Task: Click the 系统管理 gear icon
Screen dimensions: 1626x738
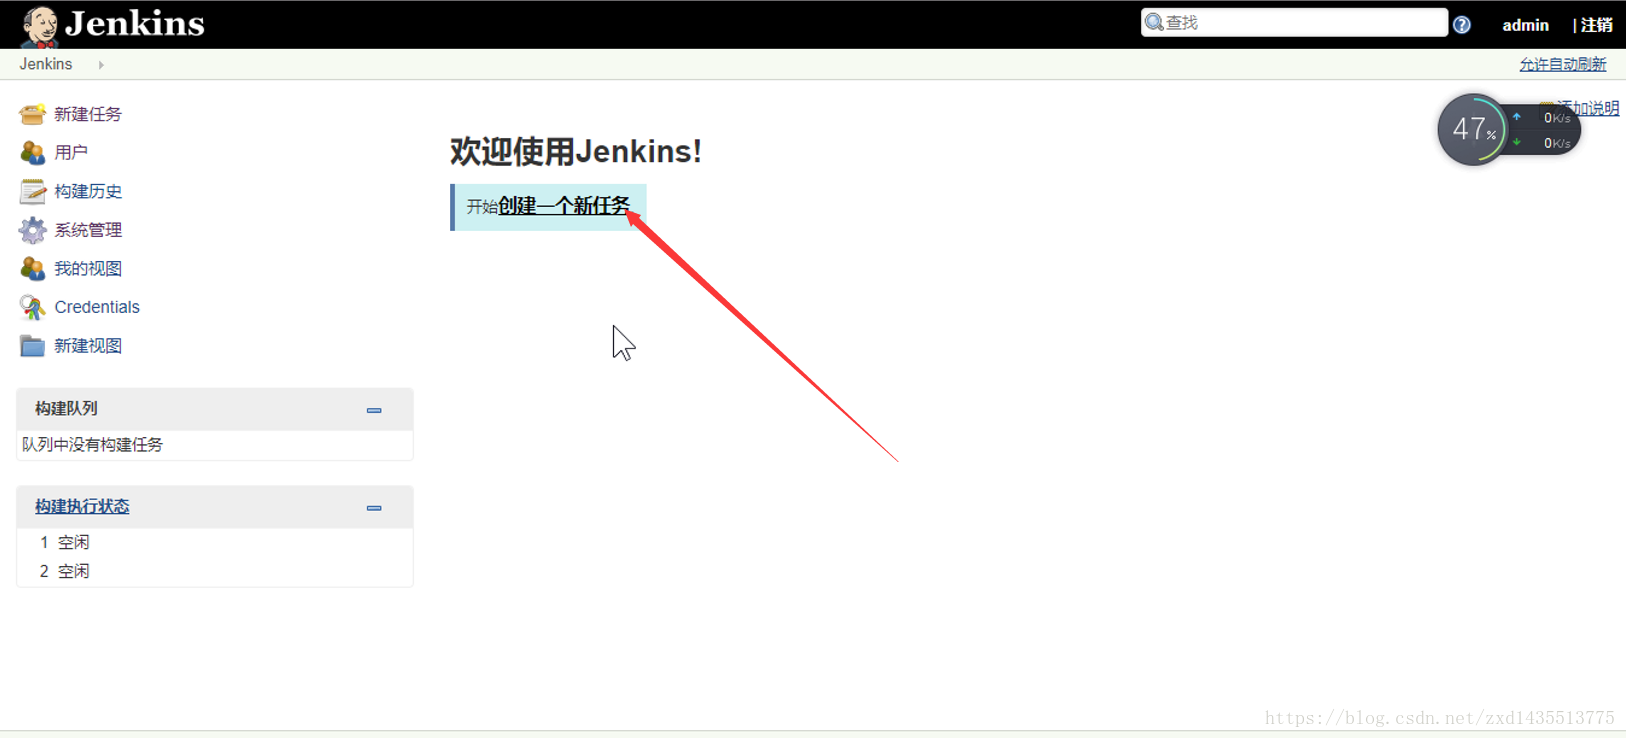Action: pyautogui.click(x=32, y=230)
